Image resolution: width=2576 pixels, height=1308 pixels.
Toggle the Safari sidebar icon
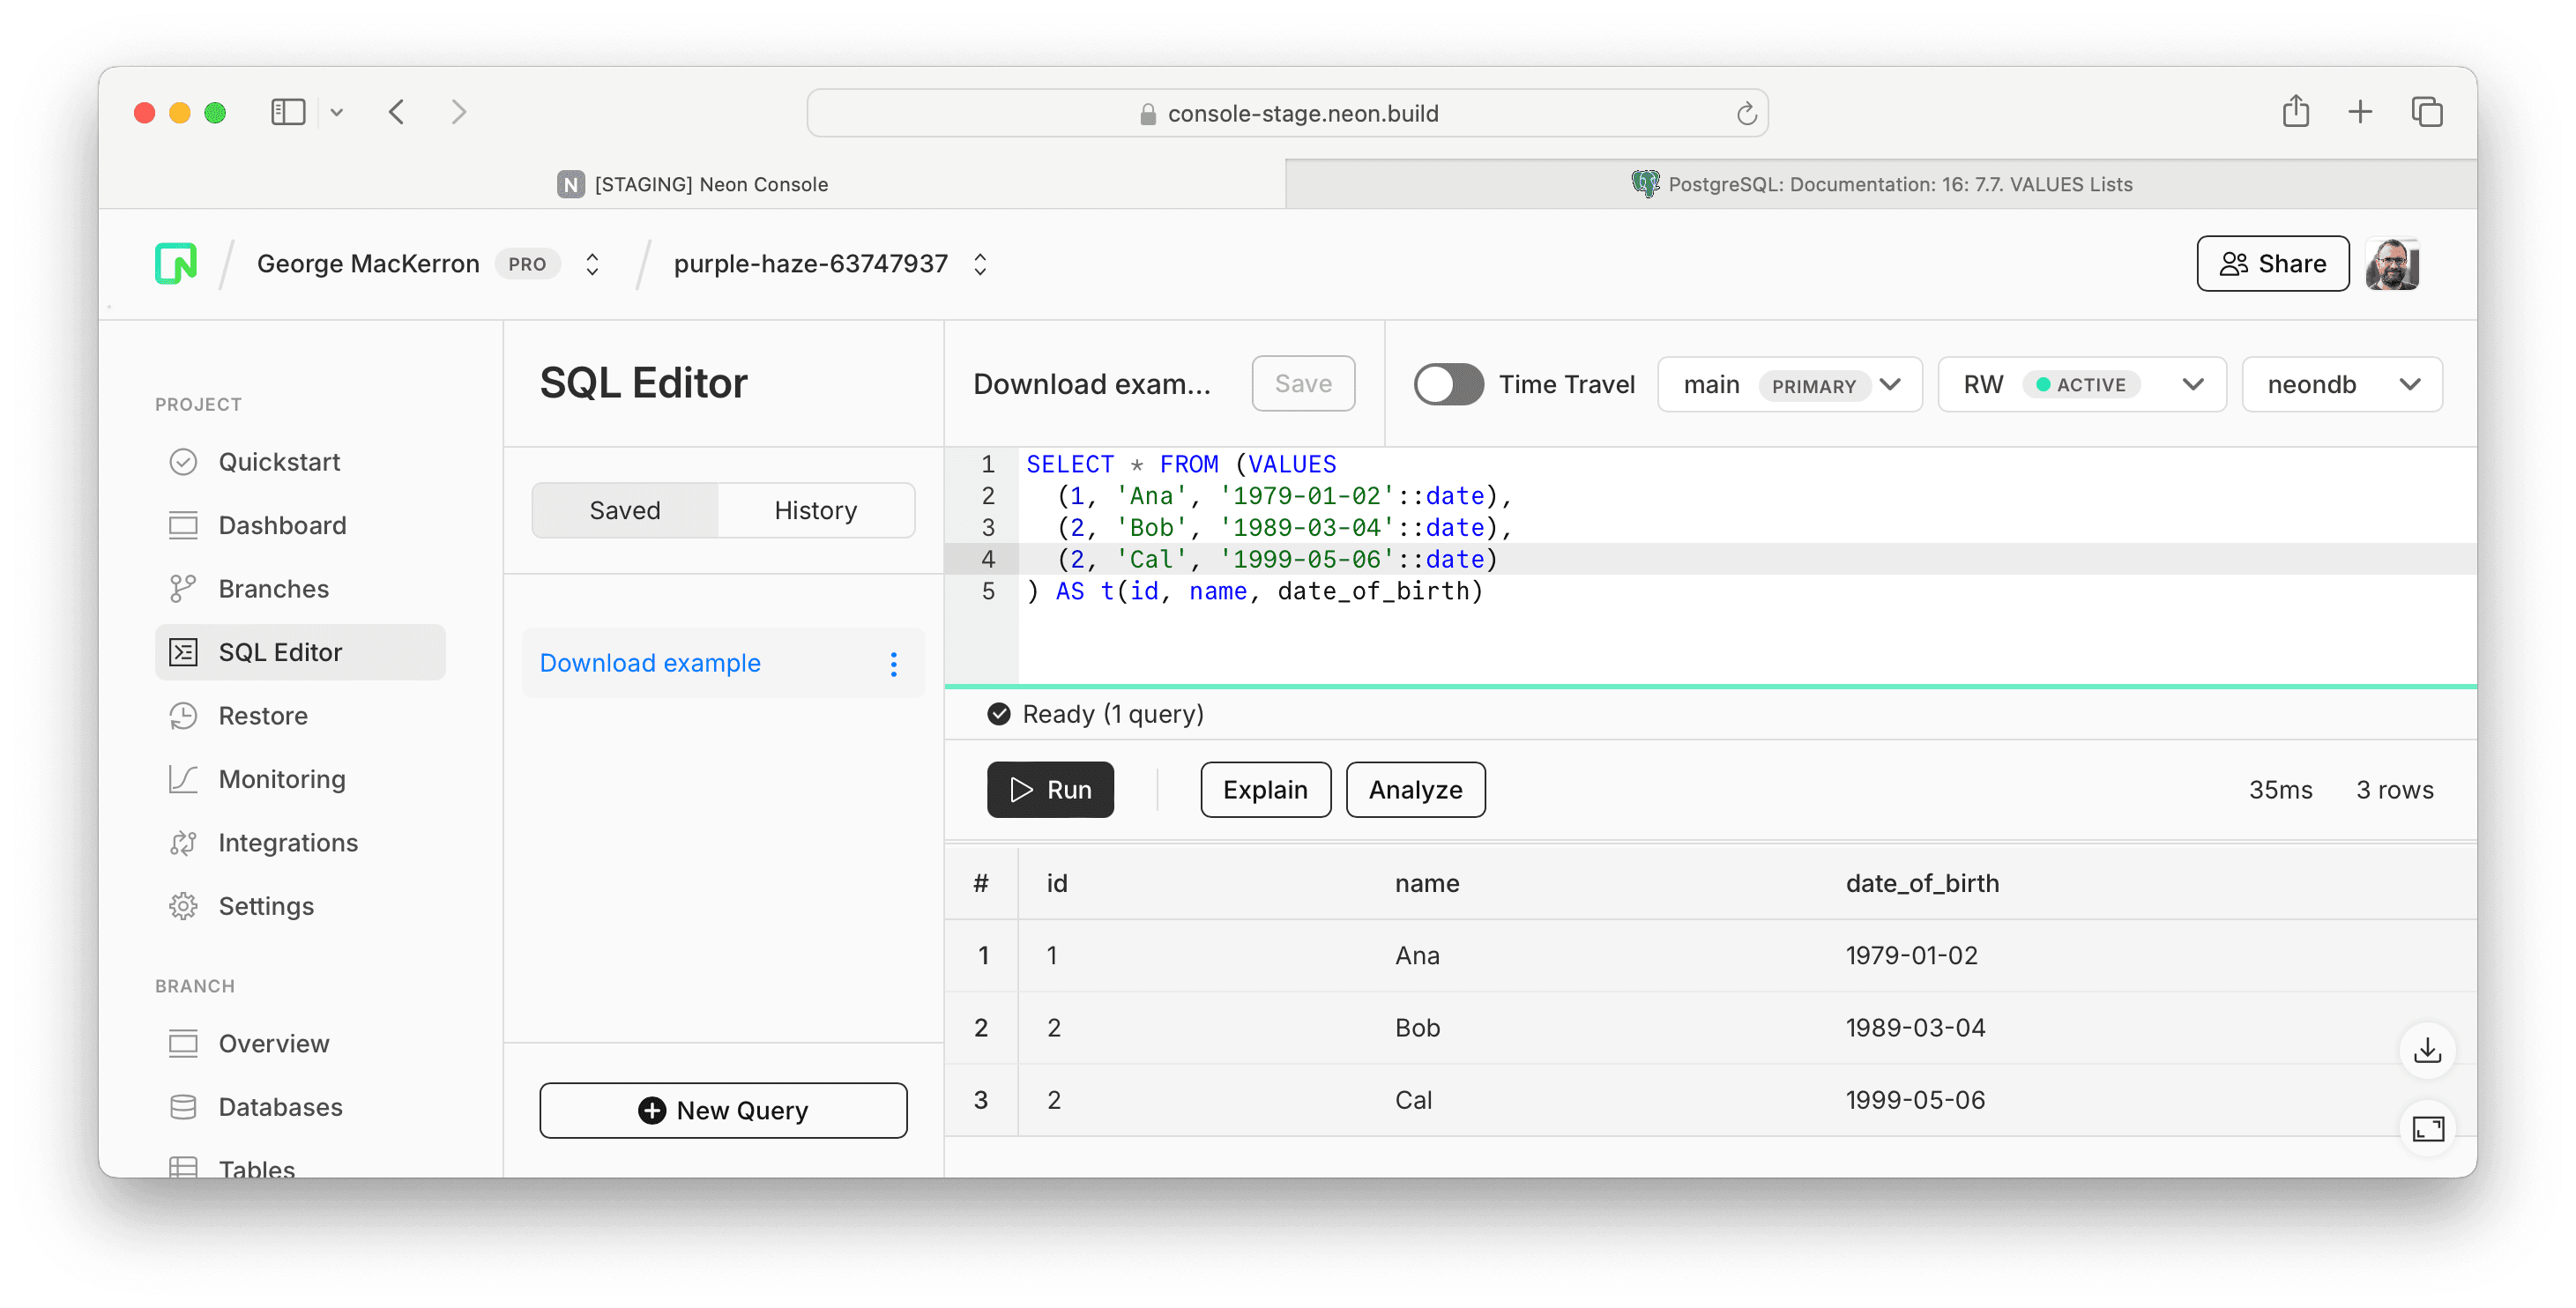[x=288, y=112]
